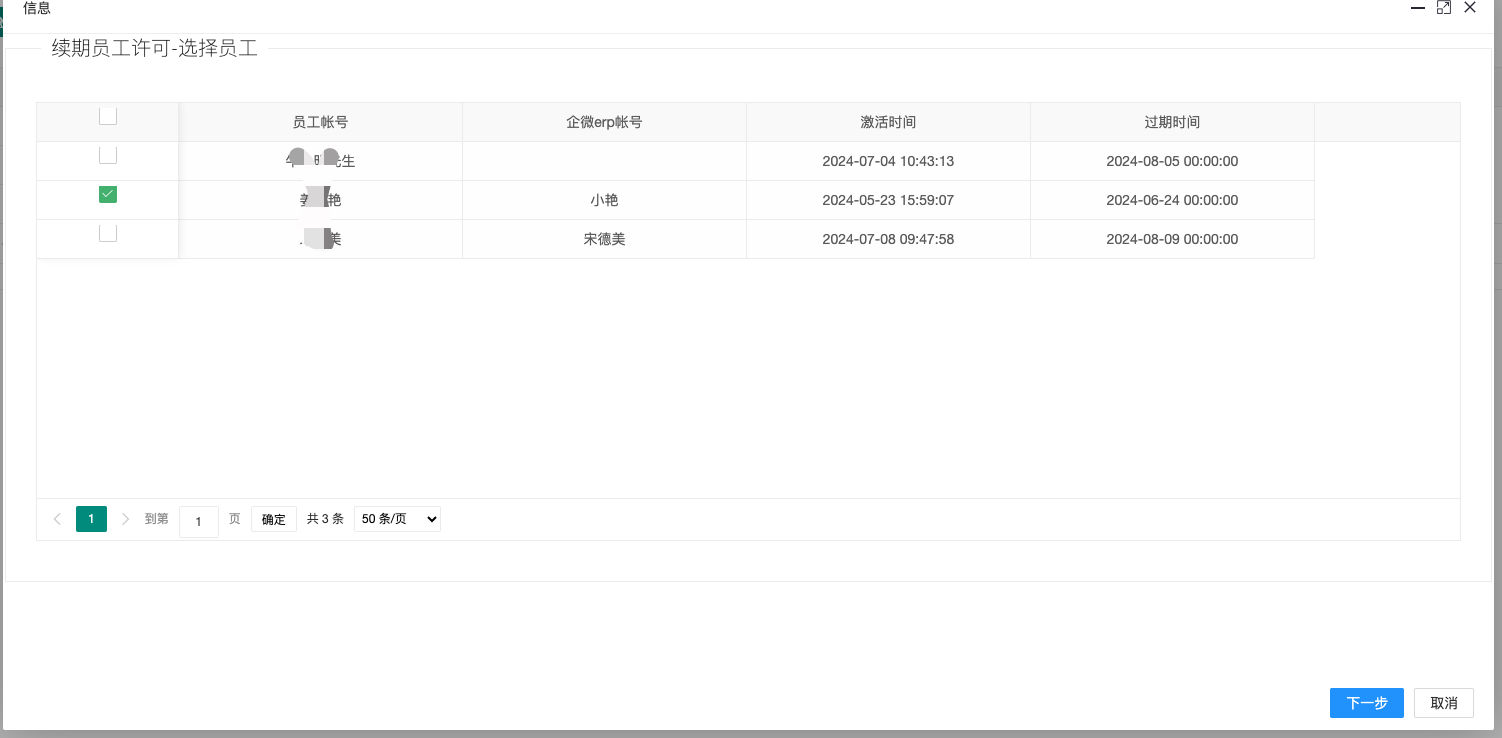The width and height of the screenshot is (1502, 738).
Task: Click the 取消 button
Action: [x=1443, y=703]
